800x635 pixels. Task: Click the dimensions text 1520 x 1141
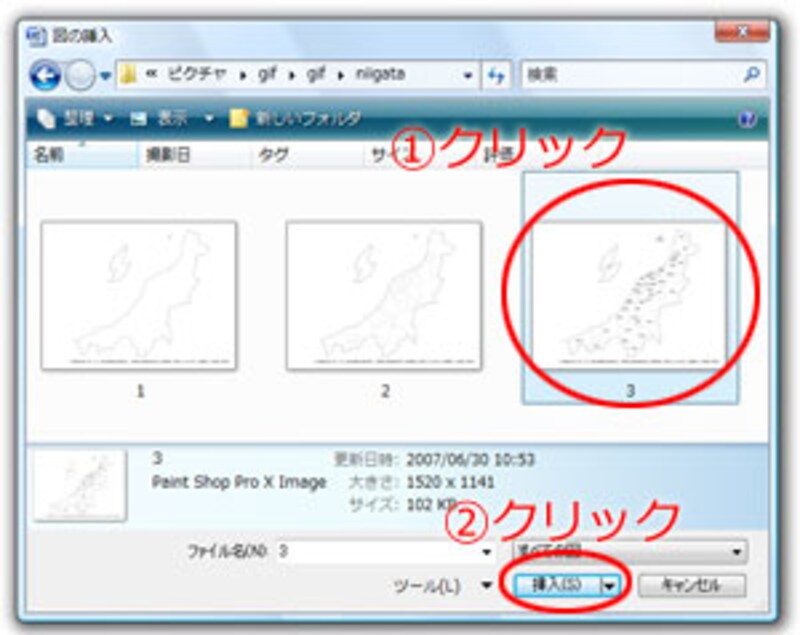(450, 482)
